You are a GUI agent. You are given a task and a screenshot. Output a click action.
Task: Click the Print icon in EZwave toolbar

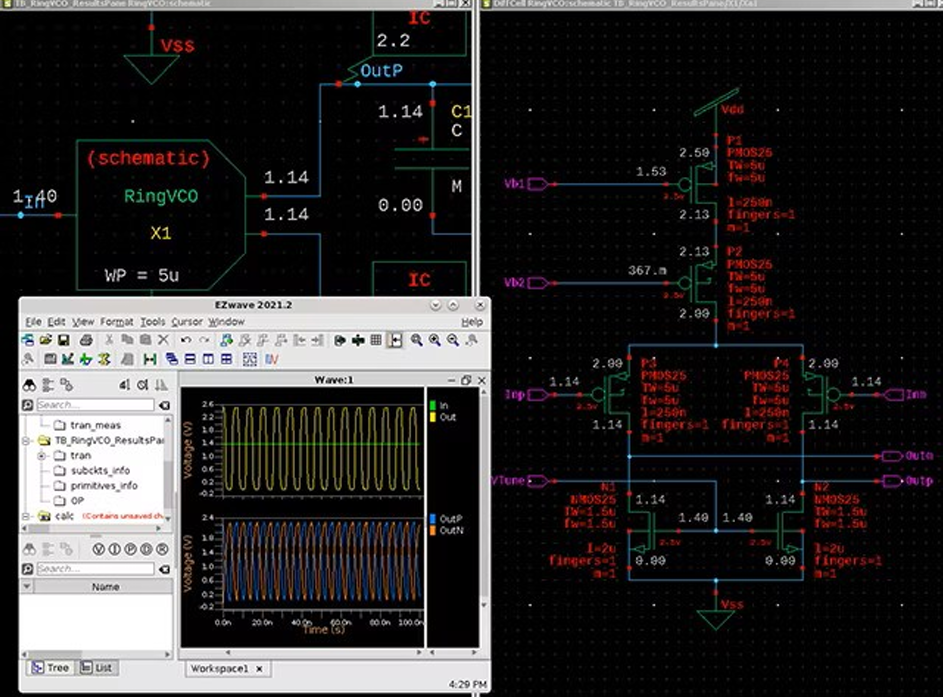85,341
